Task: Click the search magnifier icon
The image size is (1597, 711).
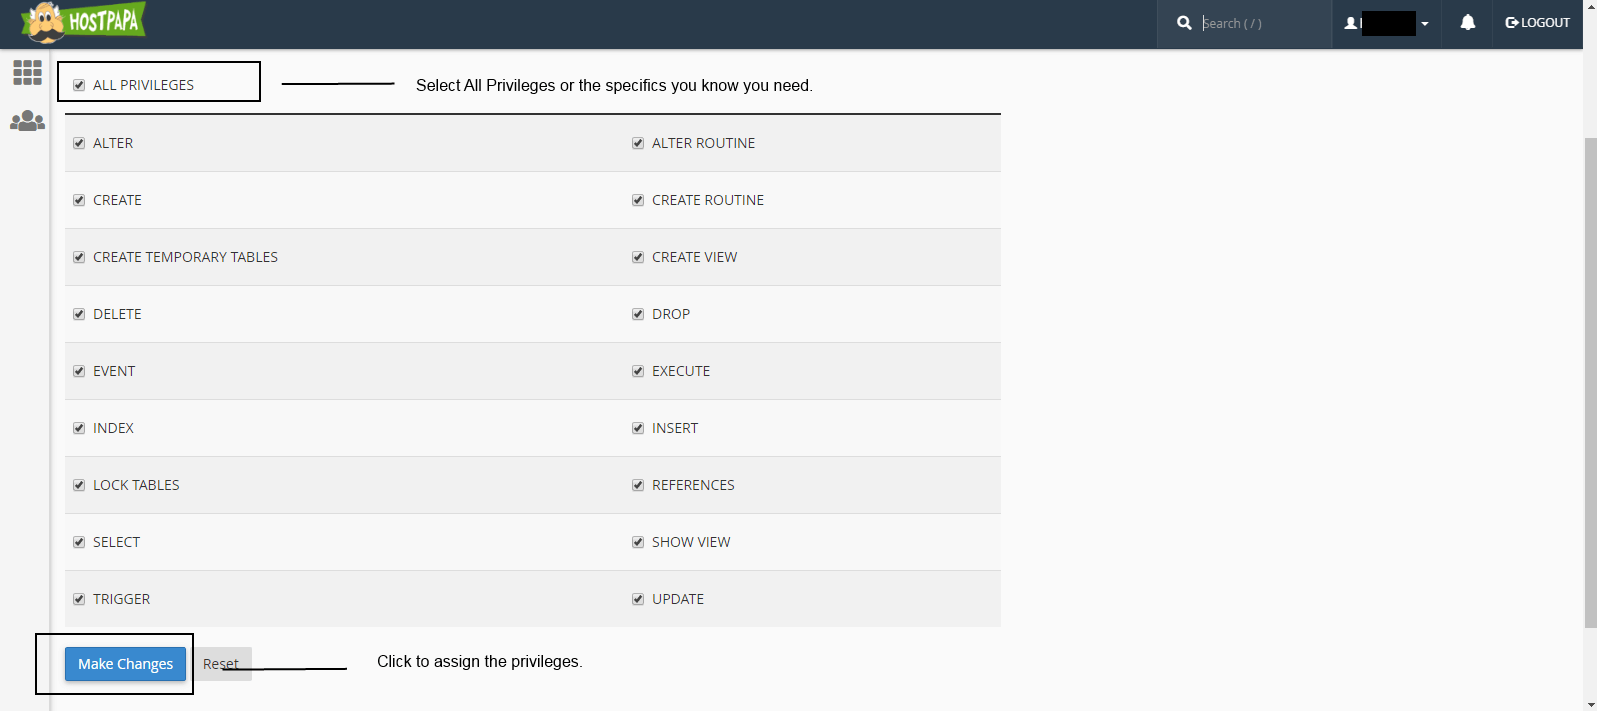Action: click(x=1184, y=22)
